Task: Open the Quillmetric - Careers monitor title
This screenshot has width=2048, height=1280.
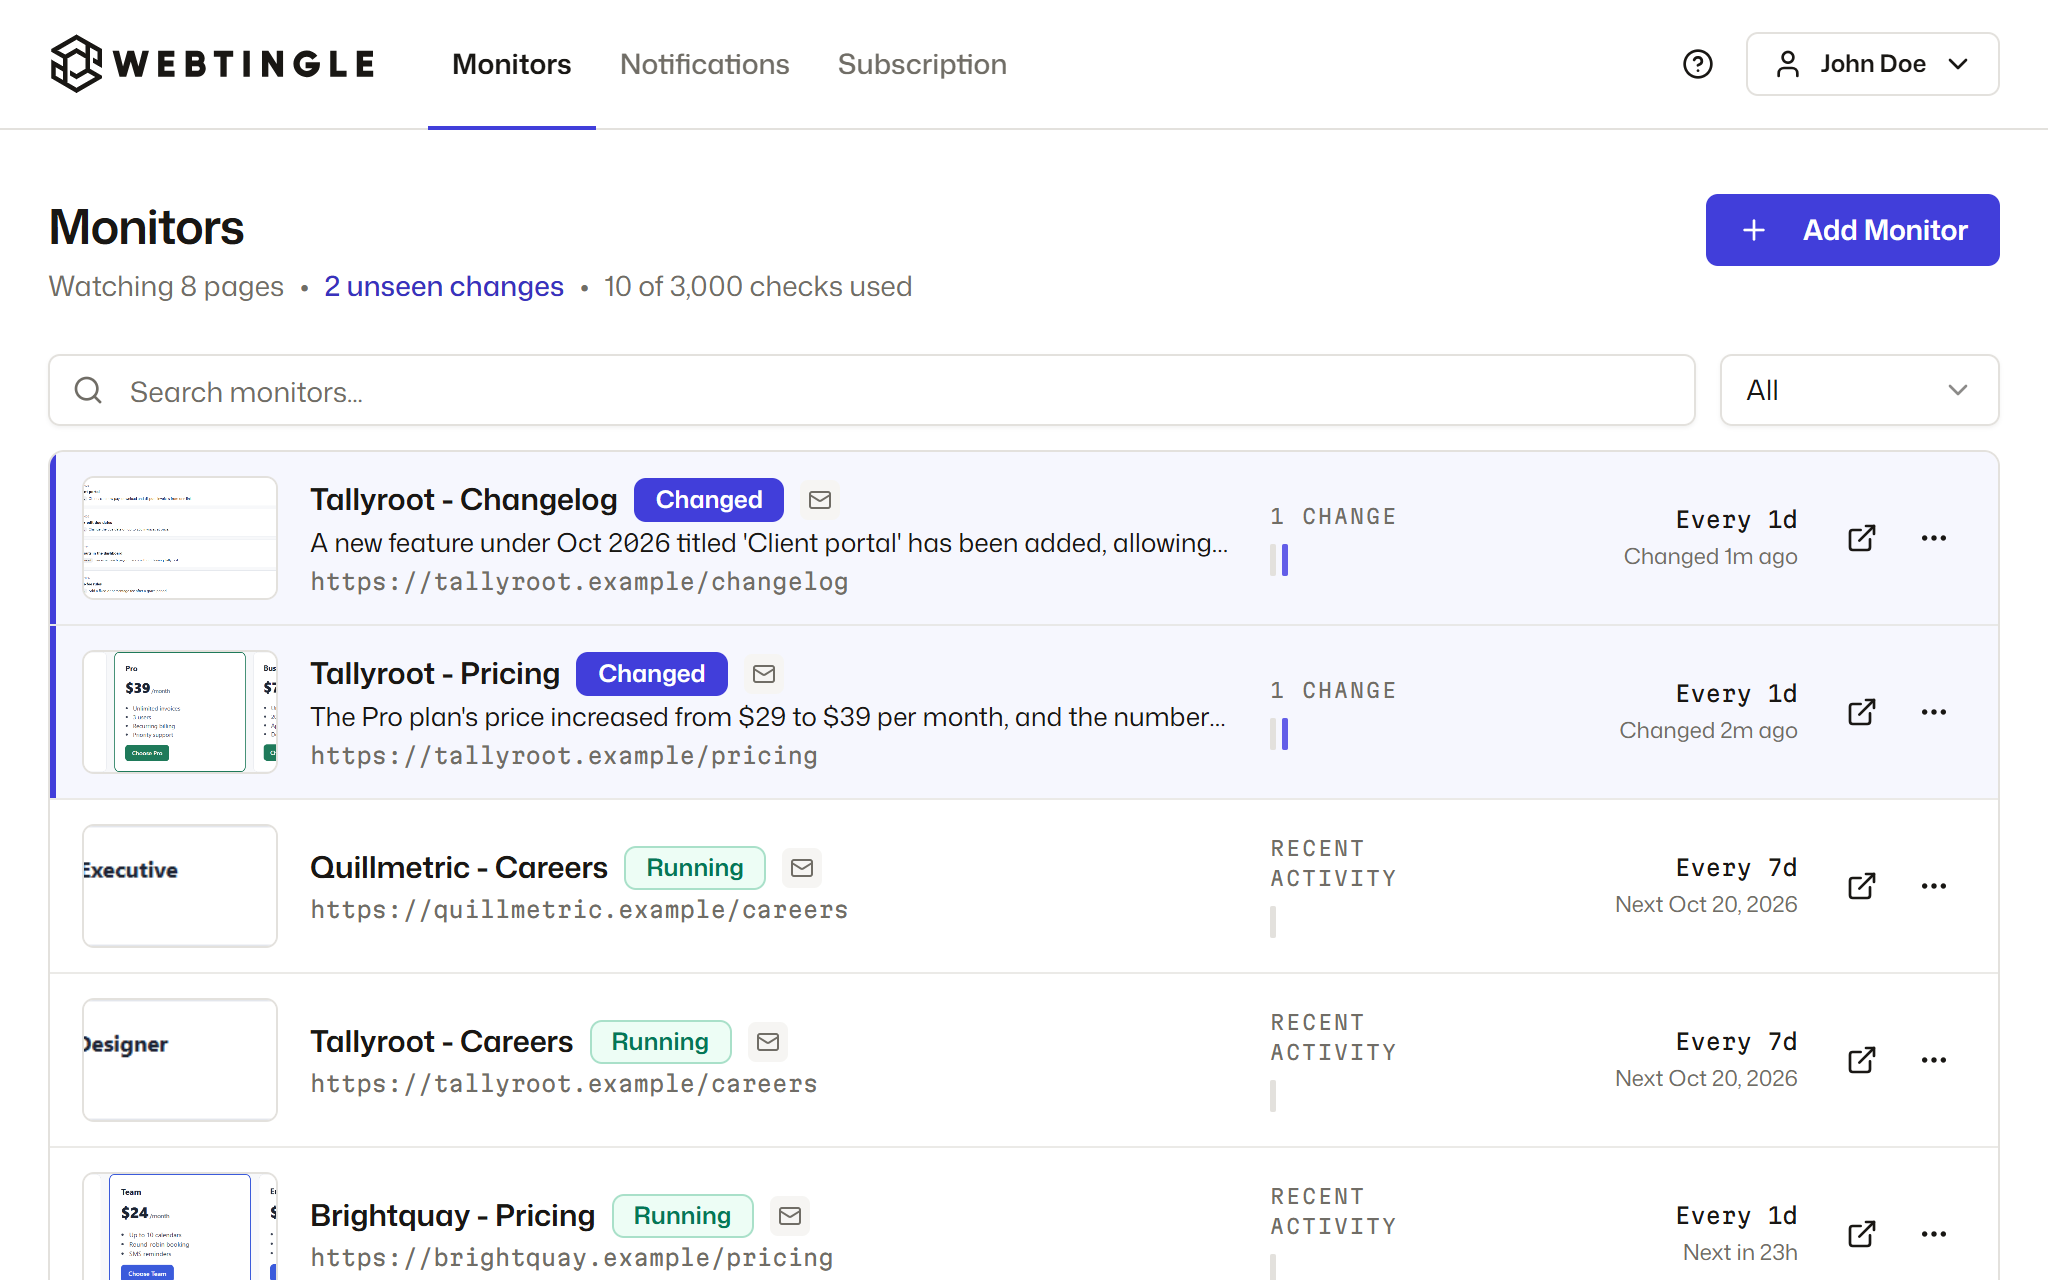Action: click(x=458, y=867)
